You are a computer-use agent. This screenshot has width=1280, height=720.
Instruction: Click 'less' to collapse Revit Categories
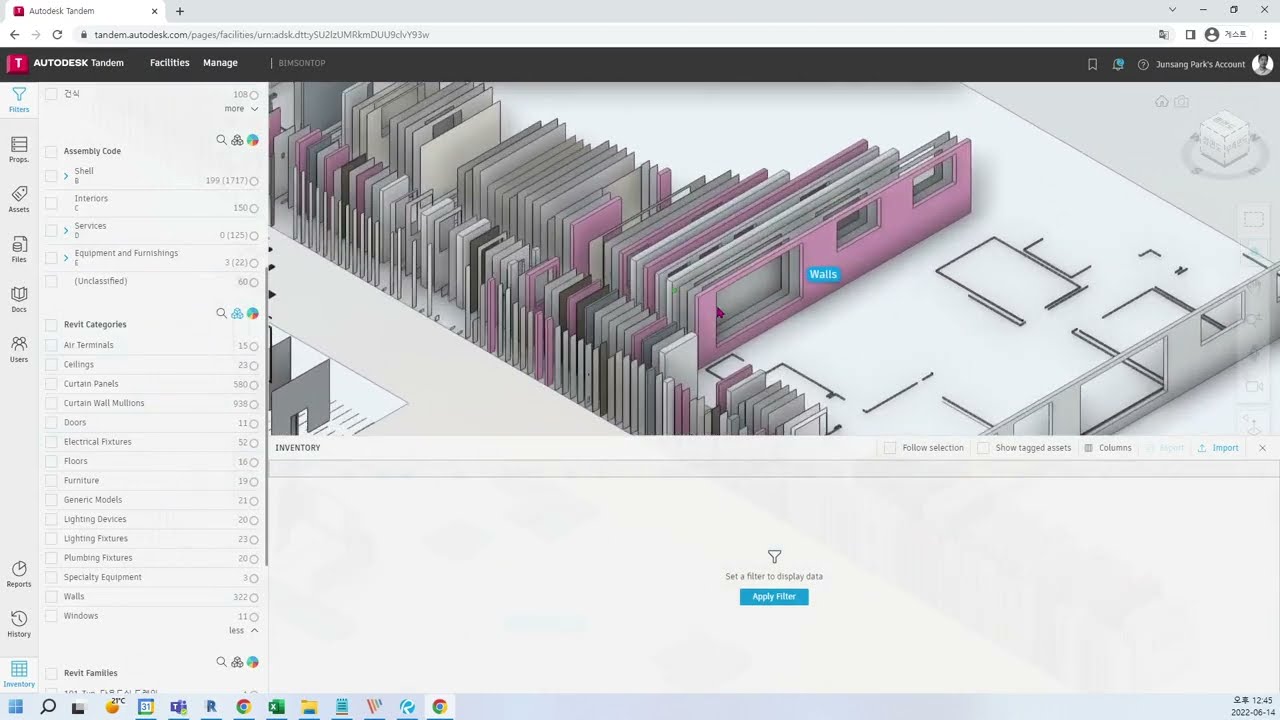243,630
